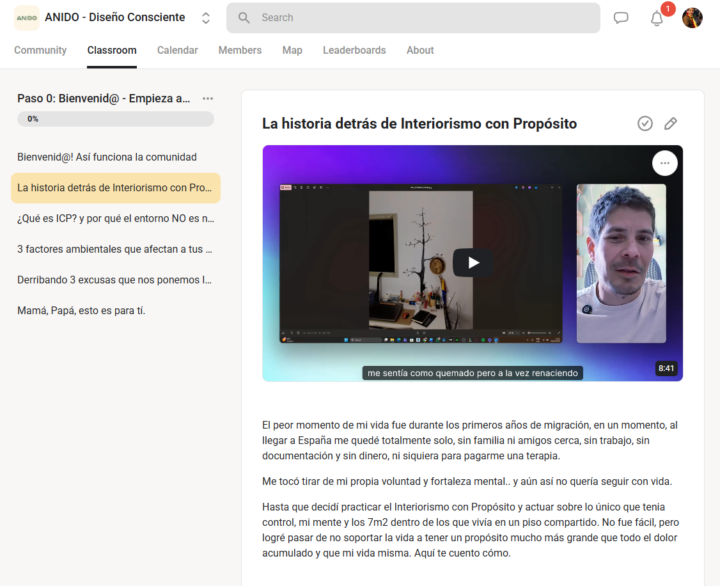The width and height of the screenshot is (720, 586).
Task: Open lesson 3 factores ambientales
Action: (x=115, y=249)
